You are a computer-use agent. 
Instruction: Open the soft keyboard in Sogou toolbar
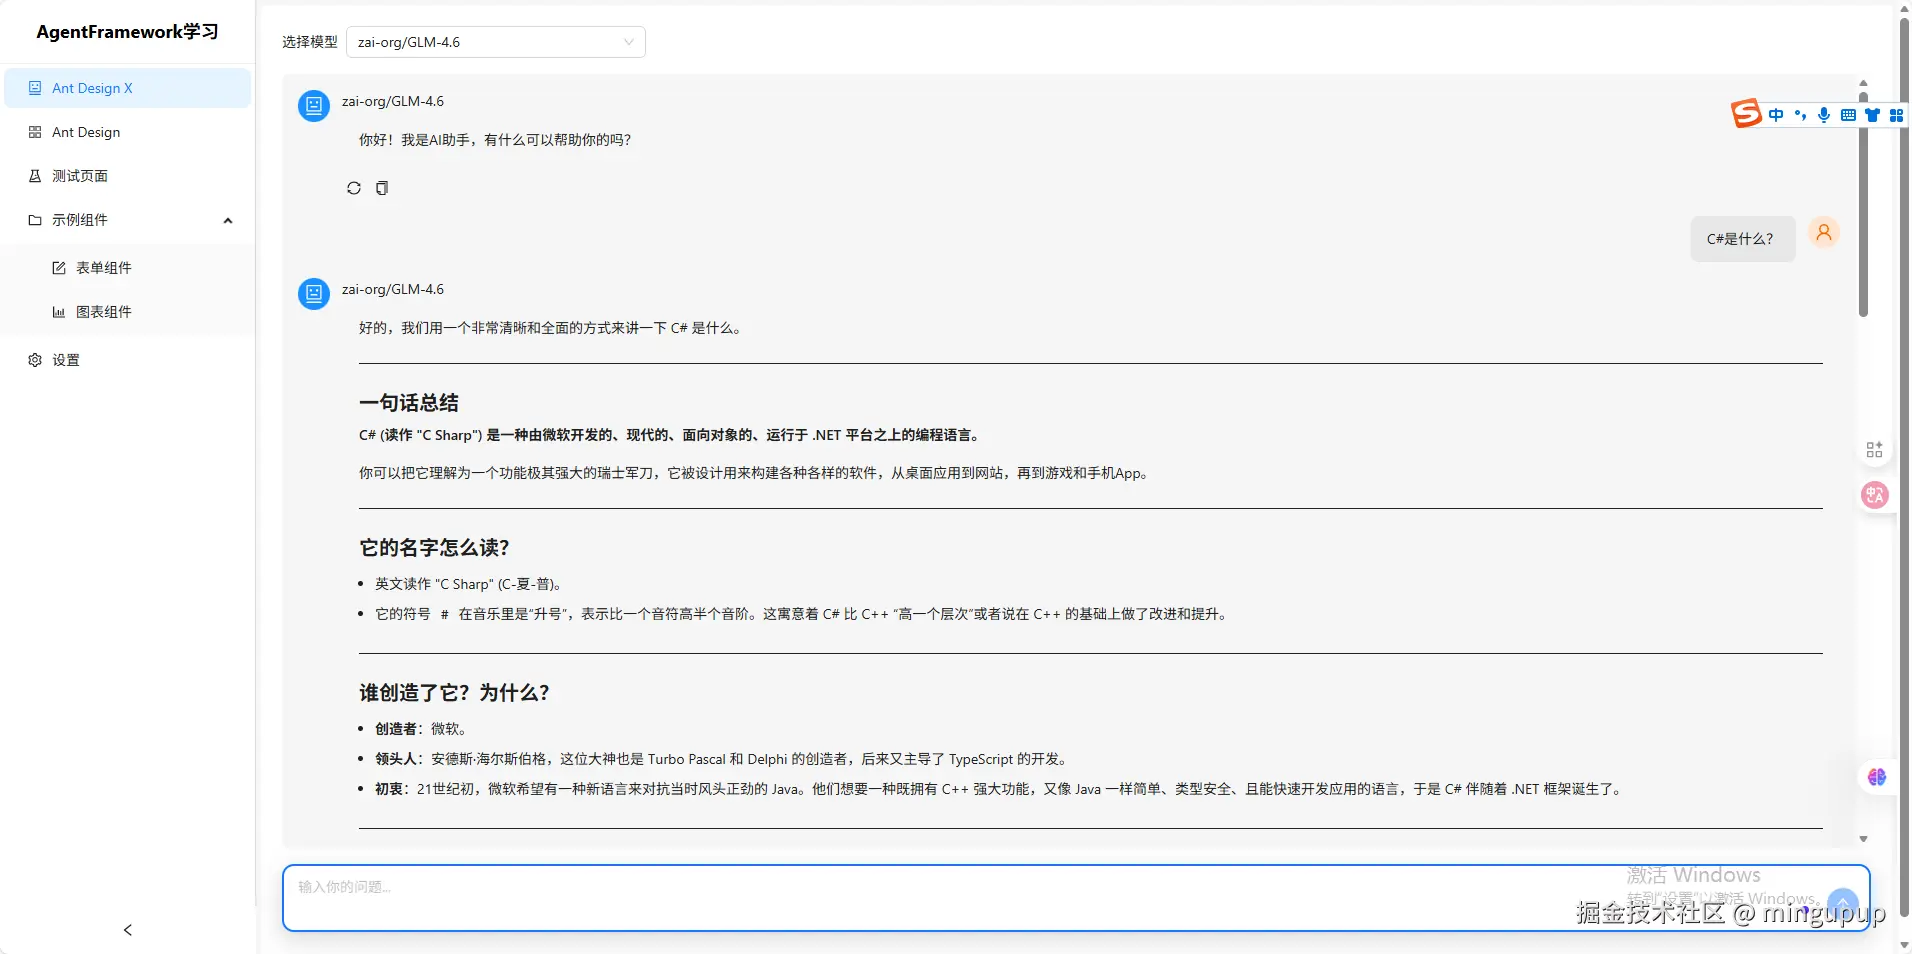point(1848,115)
